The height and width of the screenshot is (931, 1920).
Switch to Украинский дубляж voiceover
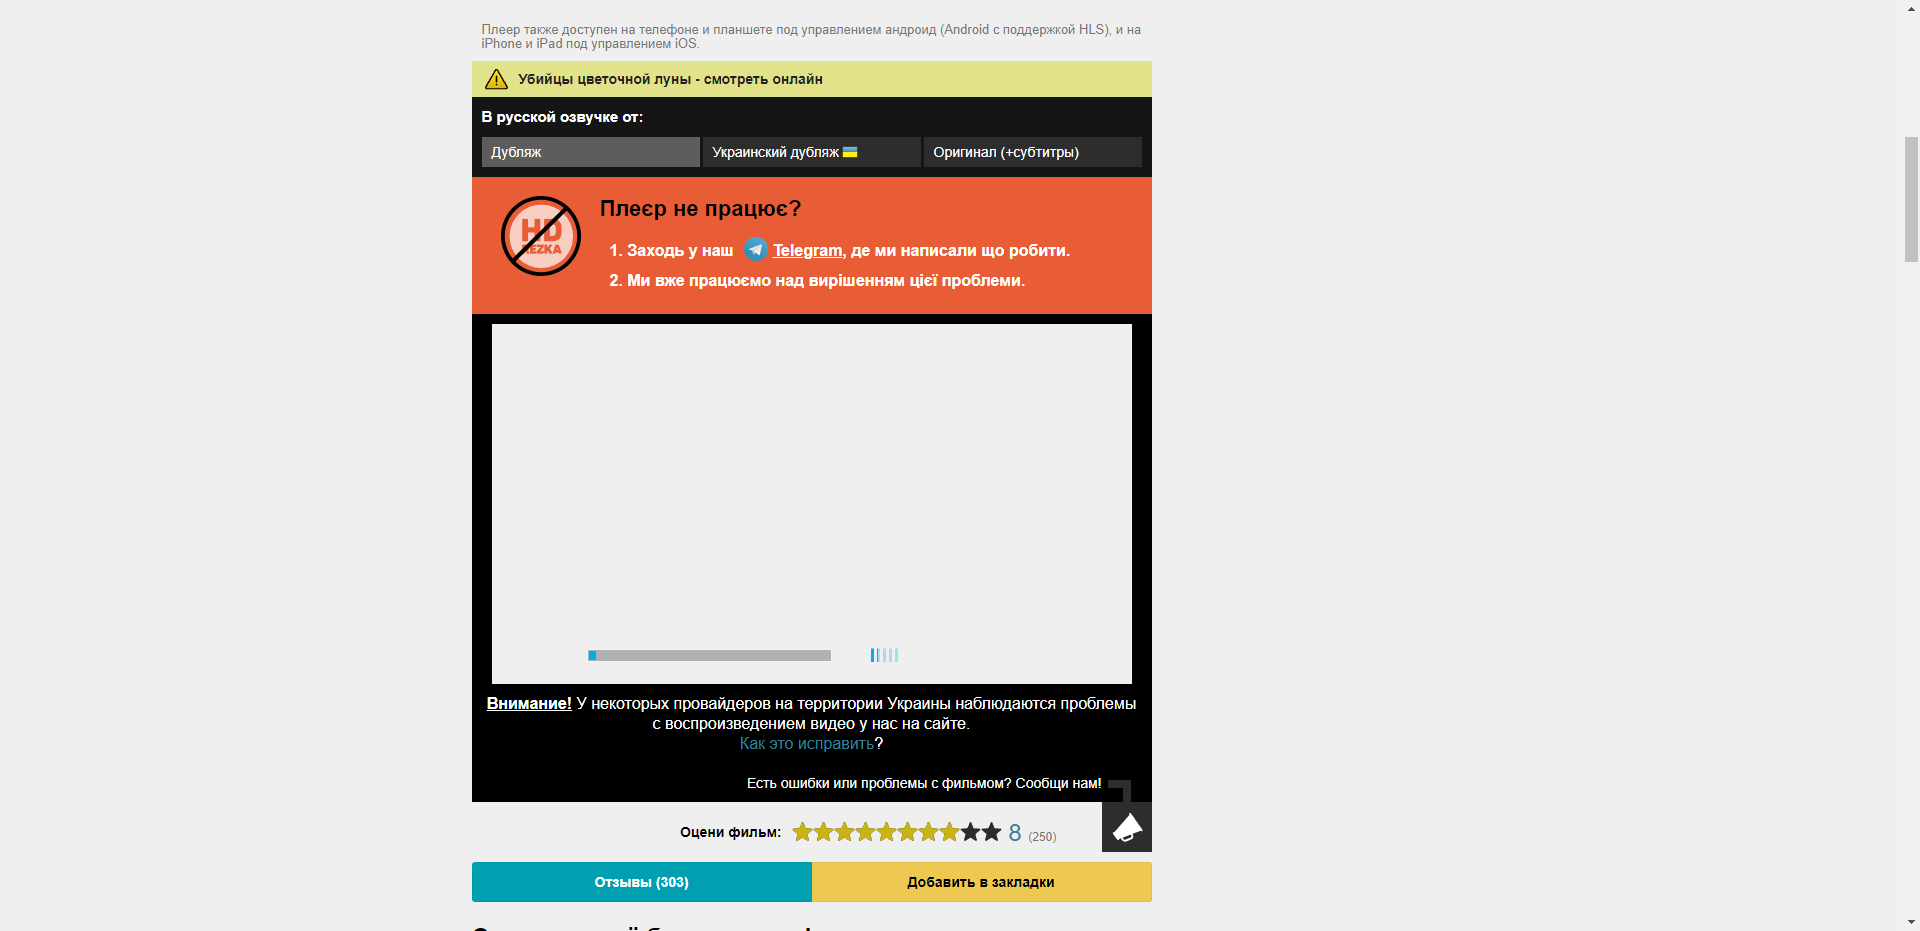click(776, 152)
